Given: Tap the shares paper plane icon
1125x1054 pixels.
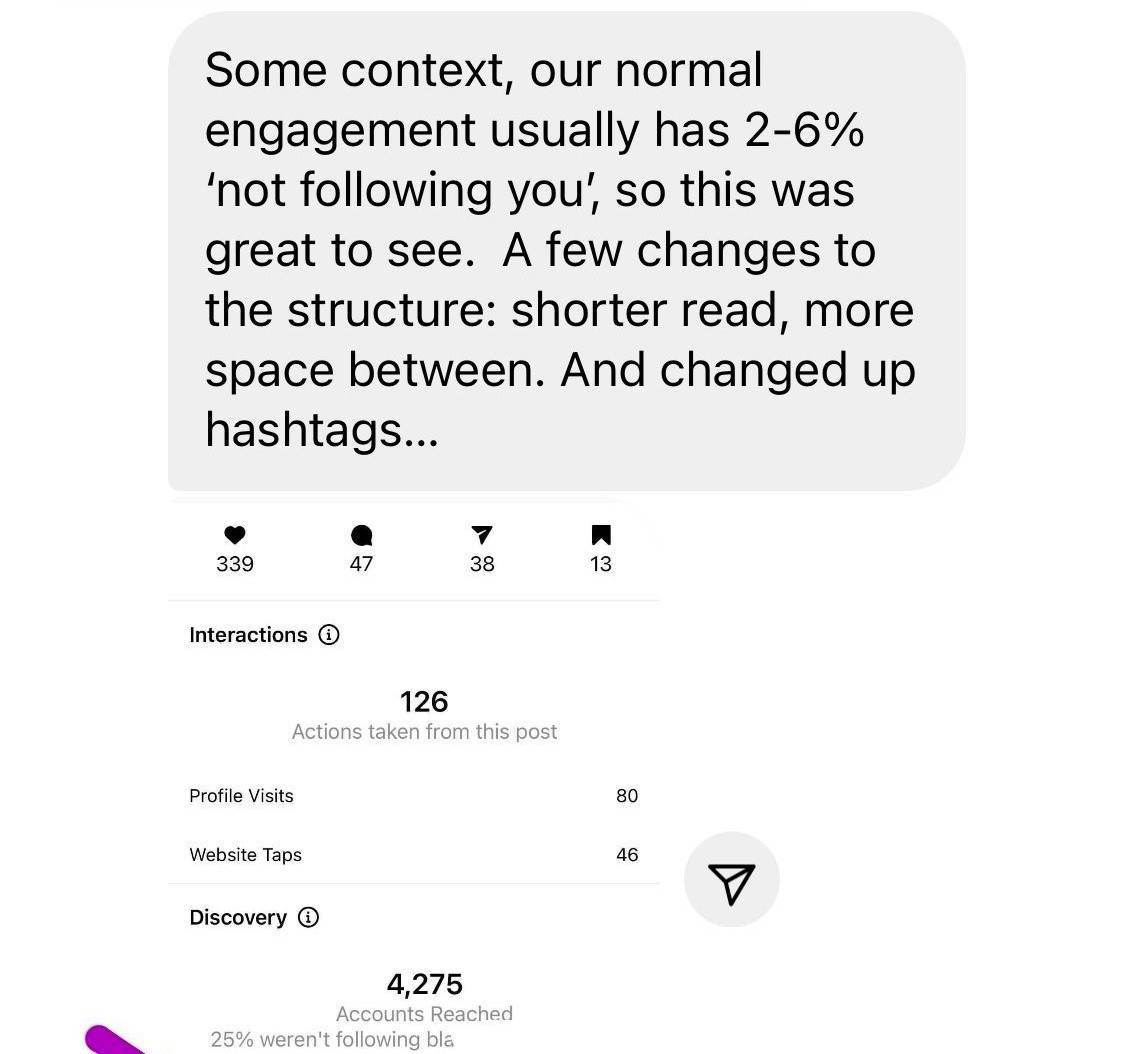Looking at the screenshot, I should [481, 535].
